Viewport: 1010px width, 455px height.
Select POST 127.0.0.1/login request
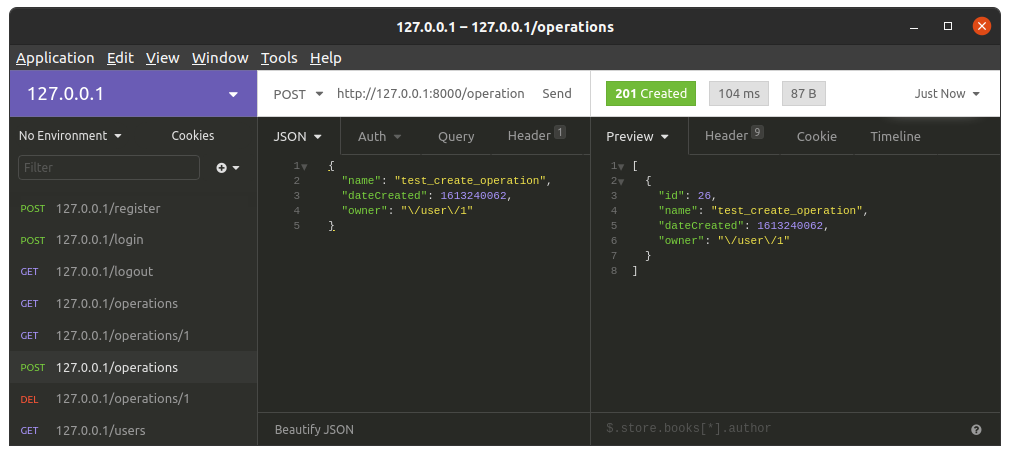coord(133,240)
